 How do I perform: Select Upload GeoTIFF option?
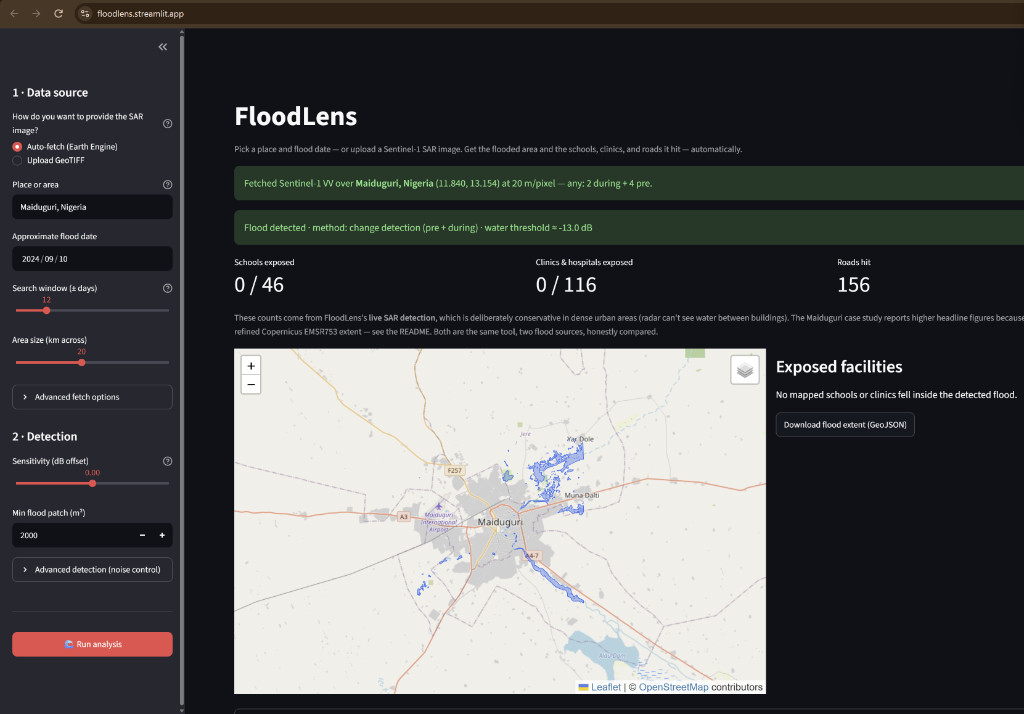pos(49,161)
